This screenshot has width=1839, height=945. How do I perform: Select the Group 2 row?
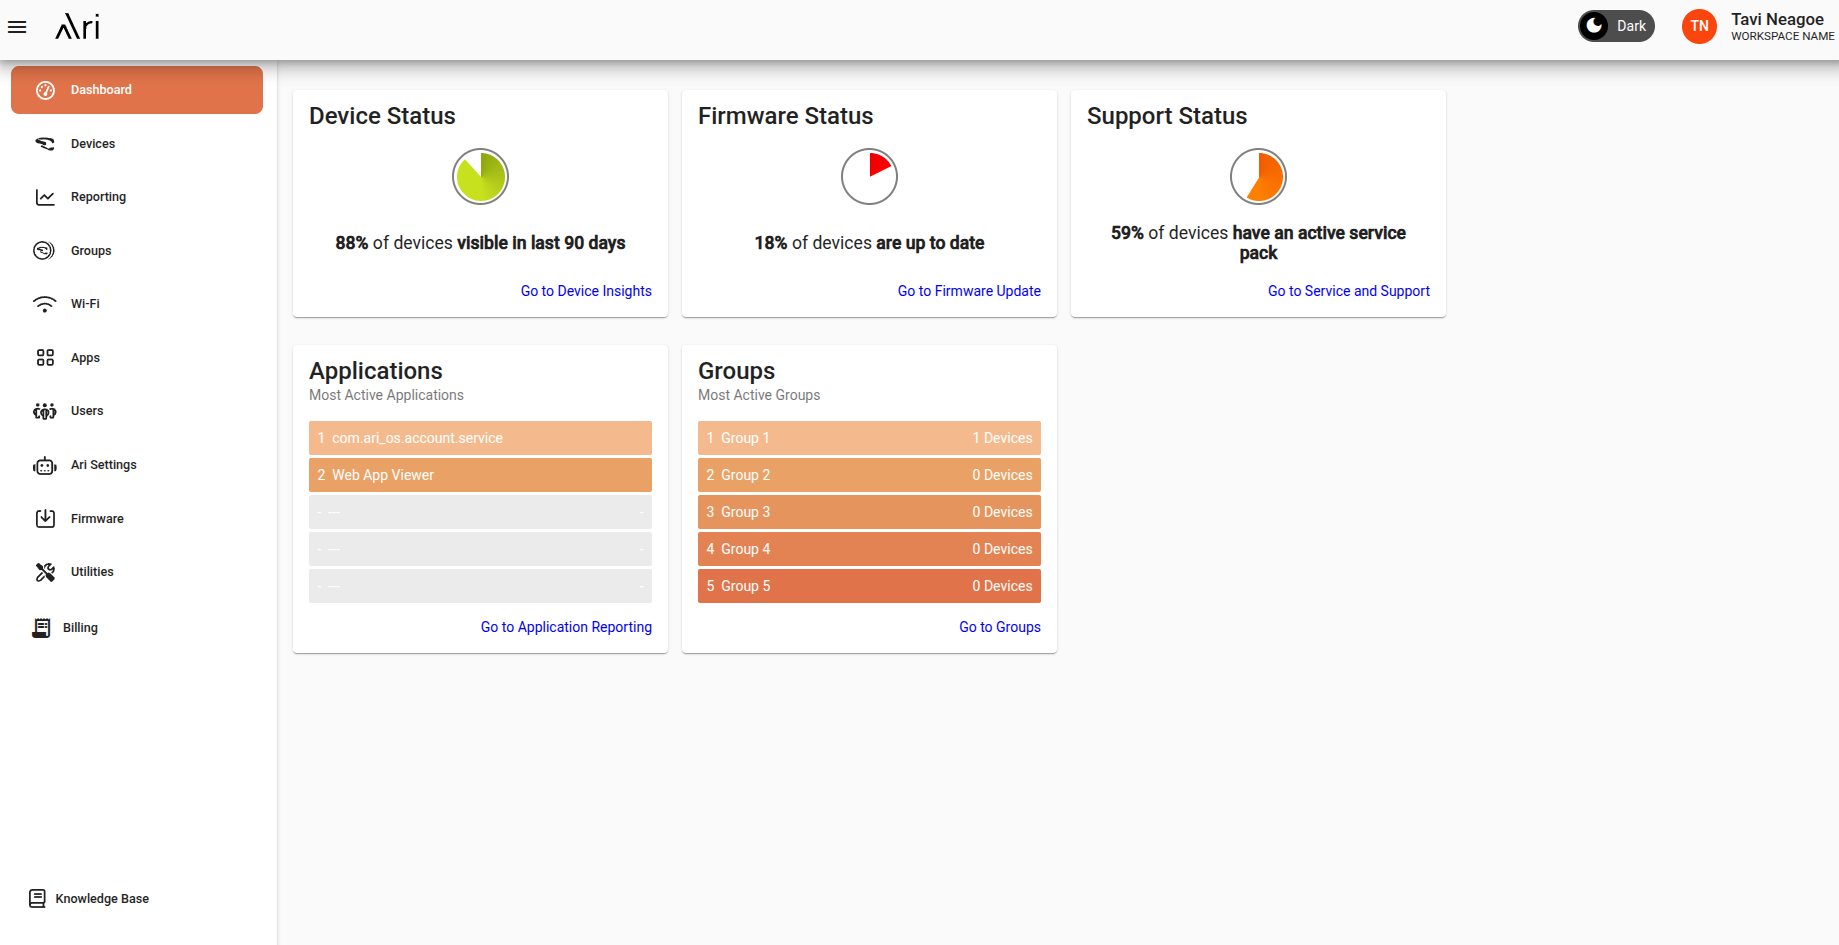[x=869, y=475]
